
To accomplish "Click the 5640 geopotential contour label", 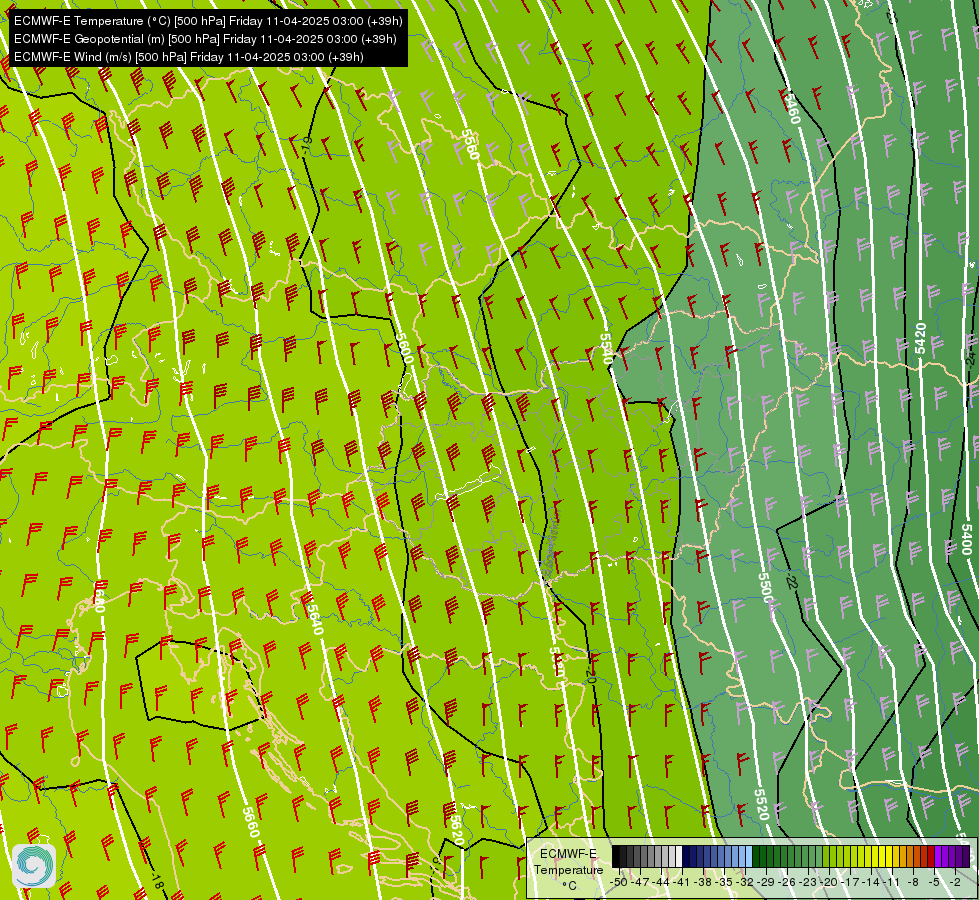I will click(315, 620).
